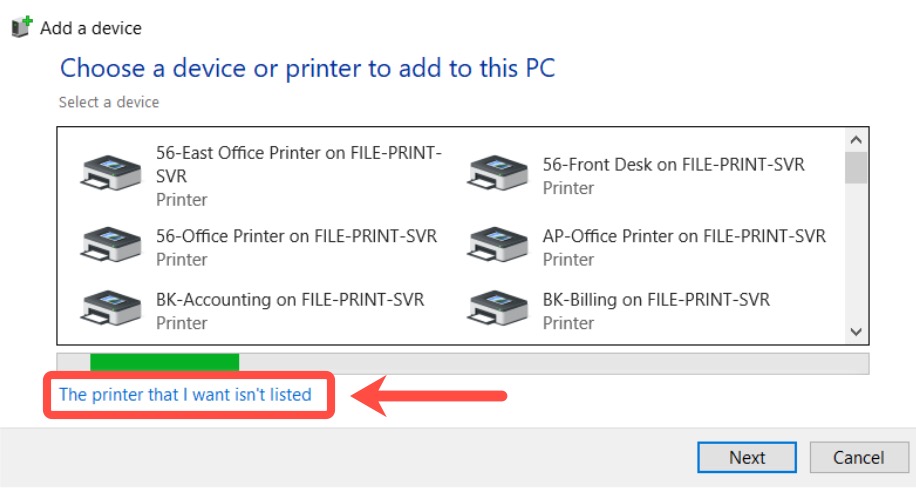Screen dimensions: 916x488
Task: Select the BK-Billing printer icon
Action: [497, 307]
